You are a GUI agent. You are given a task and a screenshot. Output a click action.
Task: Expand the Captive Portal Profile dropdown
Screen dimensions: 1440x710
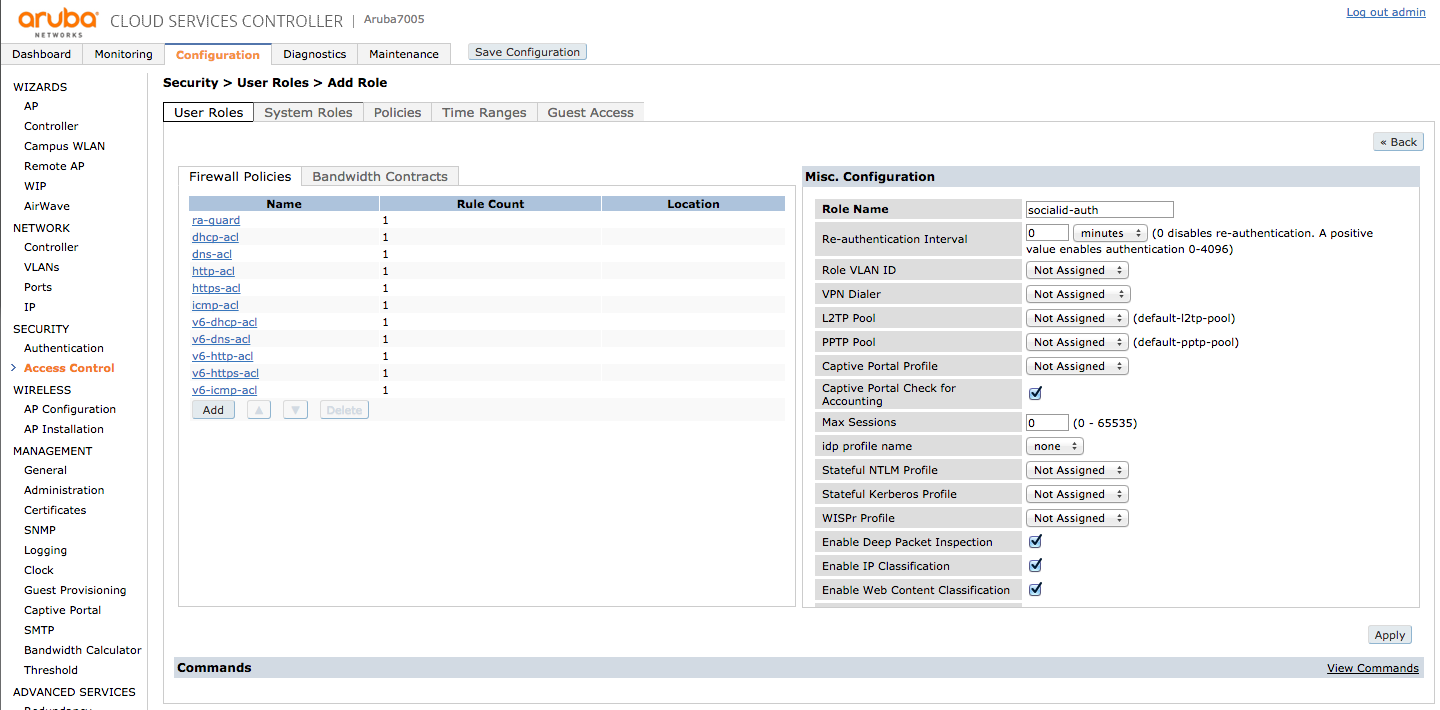[x=1077, y=366]
